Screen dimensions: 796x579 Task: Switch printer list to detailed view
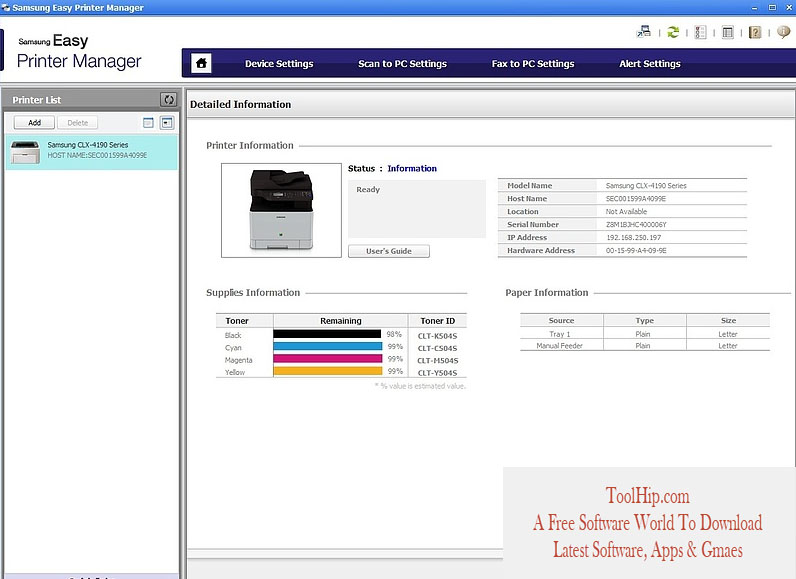(x=167, y=123)
